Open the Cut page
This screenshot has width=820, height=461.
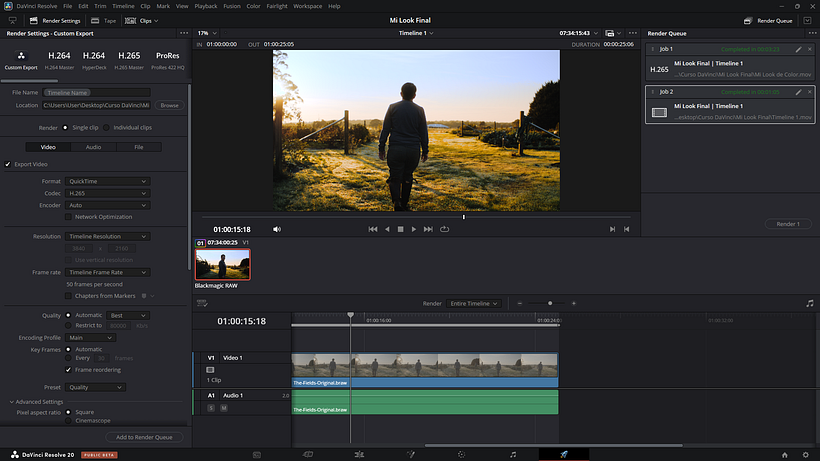pyautogui.click(x=308, y=455)
